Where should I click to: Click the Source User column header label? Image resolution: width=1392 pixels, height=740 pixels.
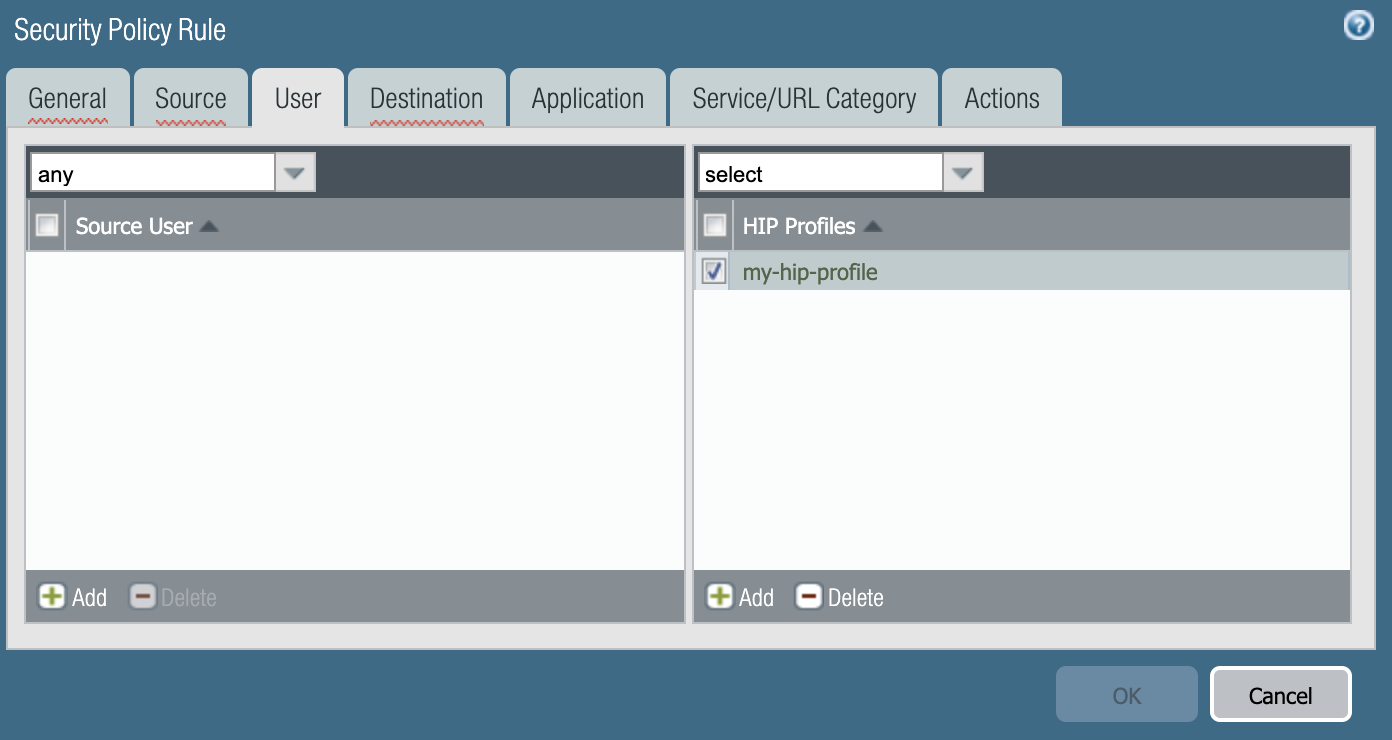[x=134, y=226]
